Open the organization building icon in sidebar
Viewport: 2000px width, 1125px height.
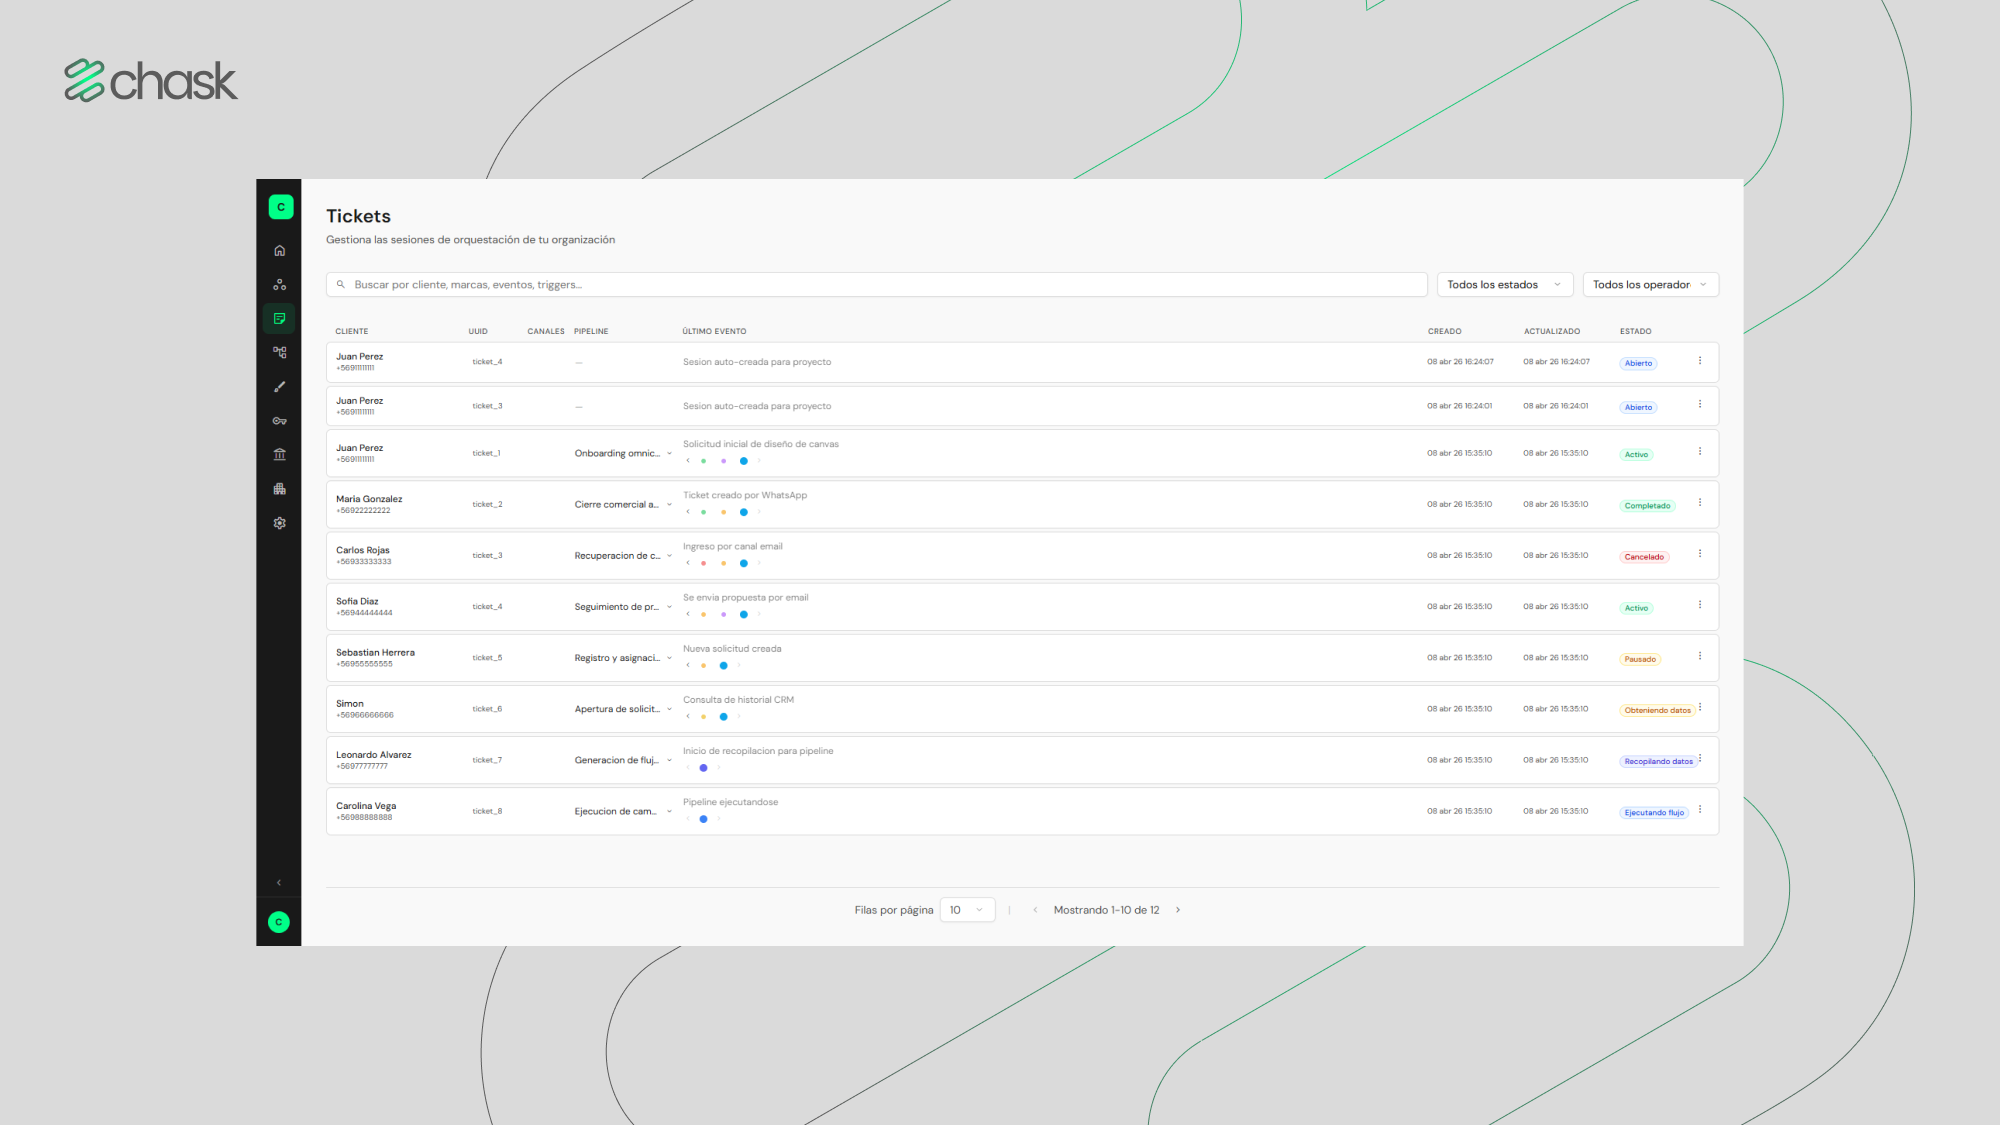click(280, 489)
